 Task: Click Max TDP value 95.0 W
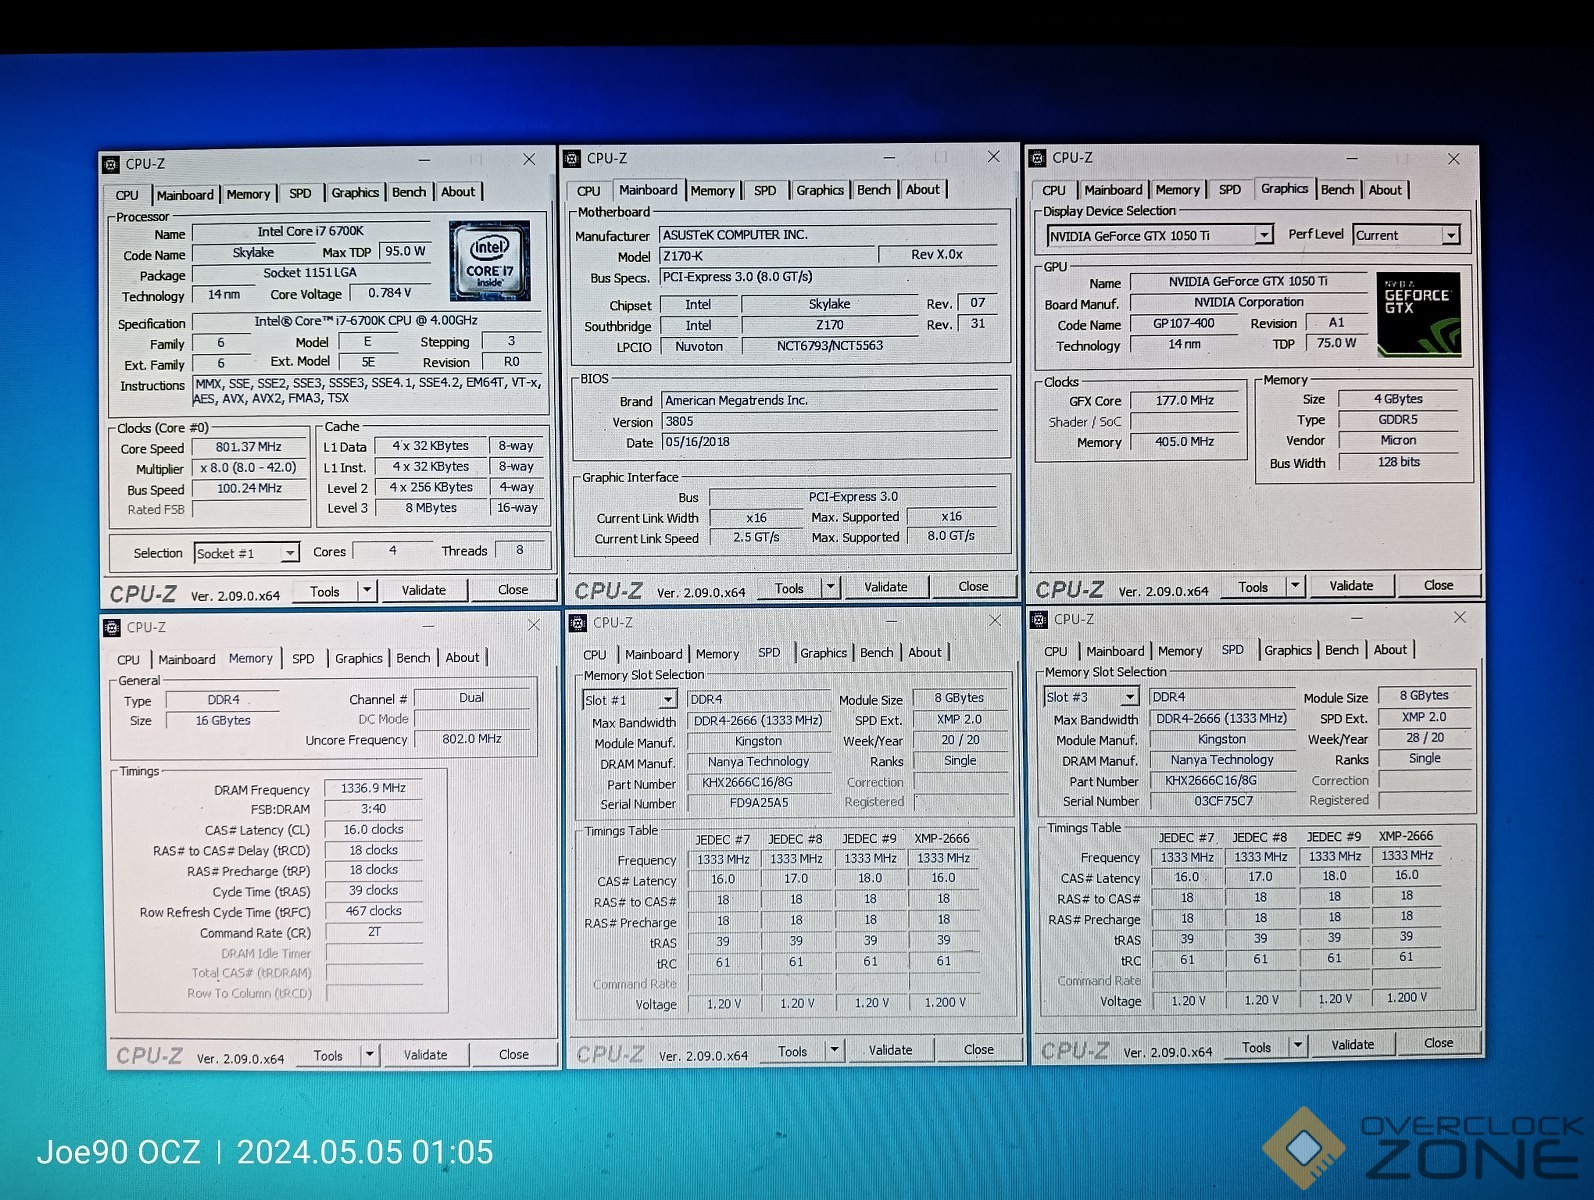tap(405, 251)
